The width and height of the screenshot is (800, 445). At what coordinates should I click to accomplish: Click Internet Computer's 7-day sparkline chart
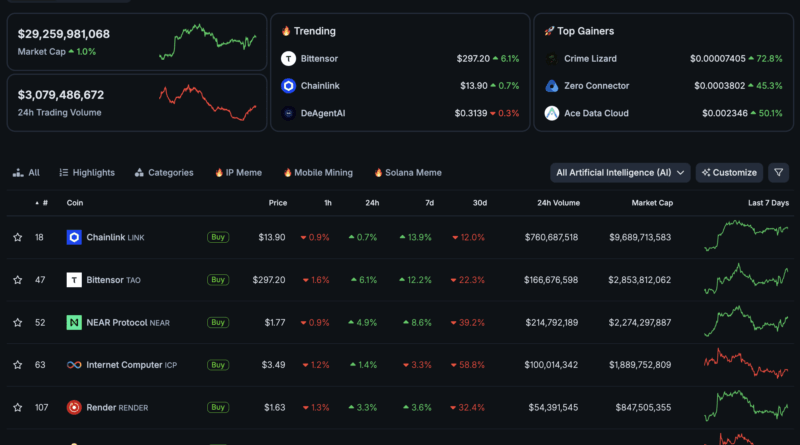click(x=745, y=365)
